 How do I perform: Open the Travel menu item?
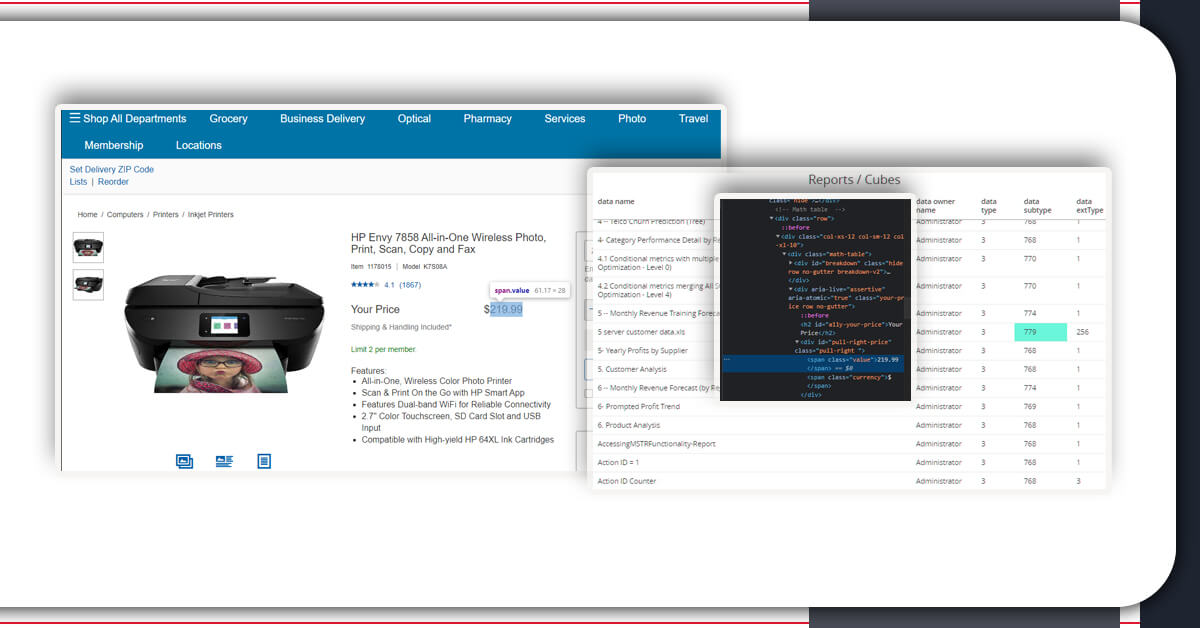(x=693, y=118)
